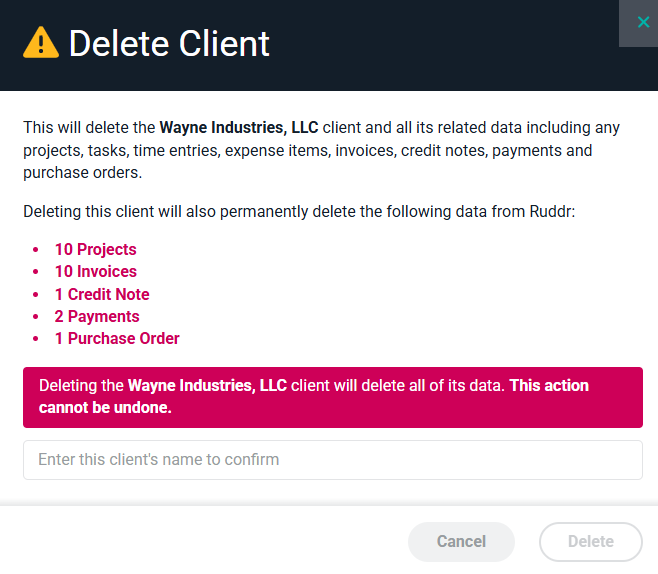
Task: Click the bullet beside 2 Payments
Action: coord(37,317)
